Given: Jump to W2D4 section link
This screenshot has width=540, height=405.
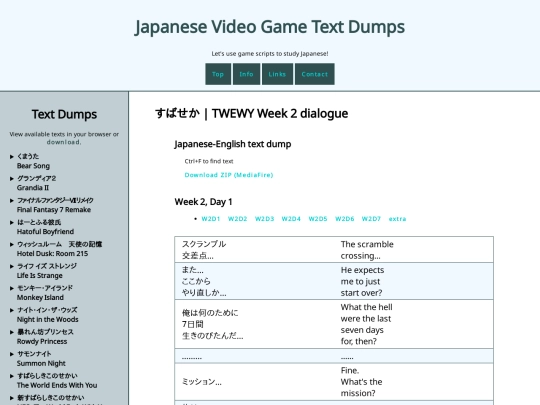Looking at the screenshot, I should 291,219.
